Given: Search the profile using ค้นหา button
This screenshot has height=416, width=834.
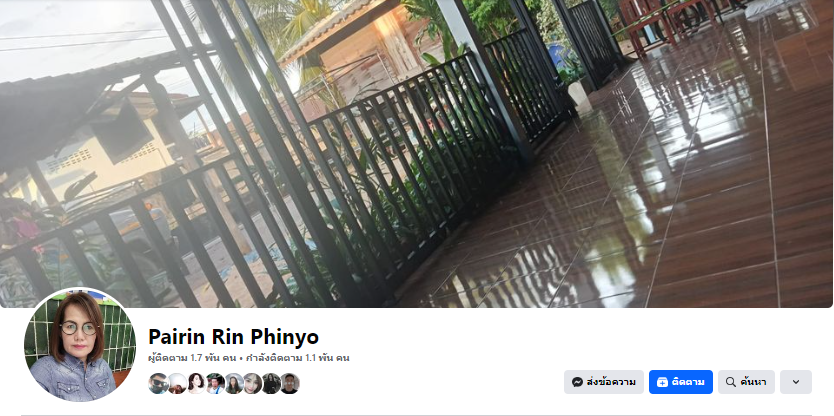Looking at the screenshot, I should [x=746, y=382].
